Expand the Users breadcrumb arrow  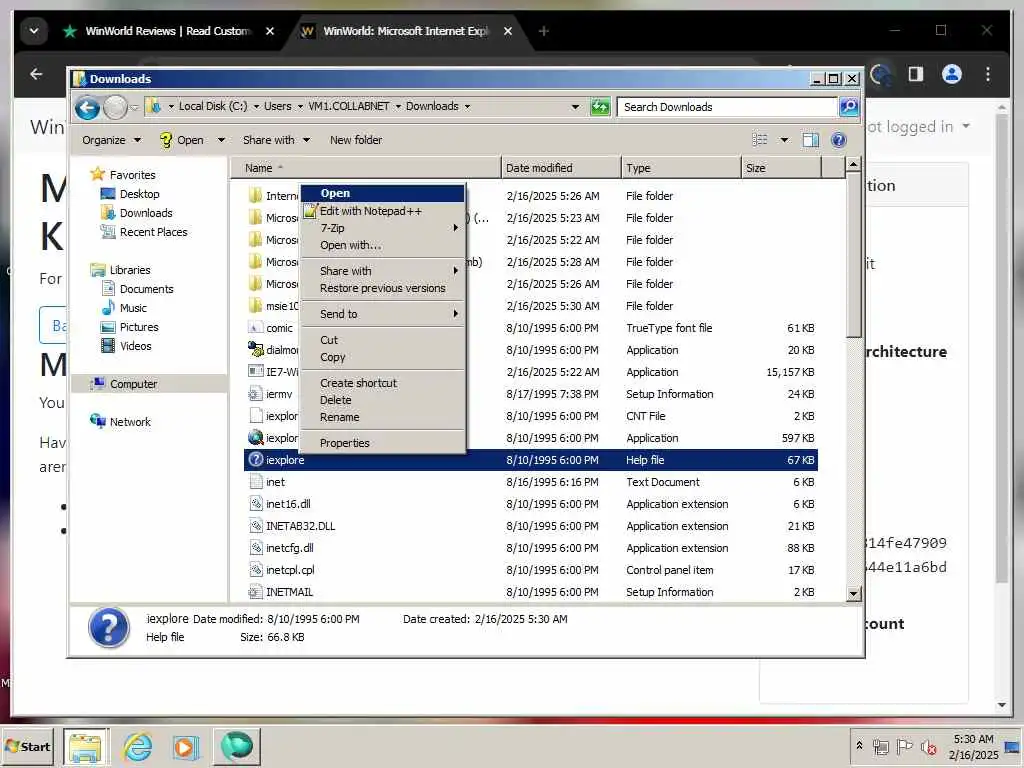pyautogui.click(x=300, y=106)
